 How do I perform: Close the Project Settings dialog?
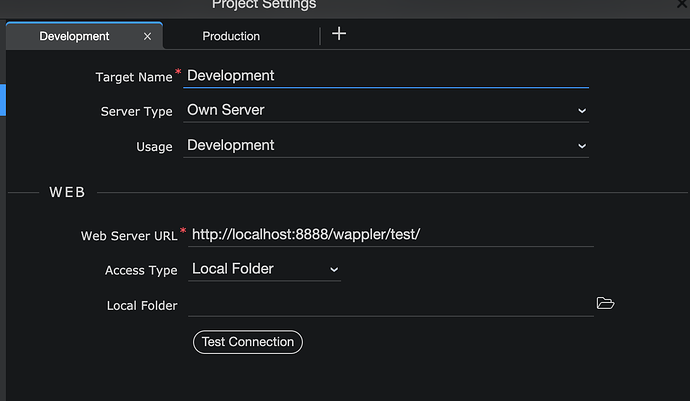point(683,4)
